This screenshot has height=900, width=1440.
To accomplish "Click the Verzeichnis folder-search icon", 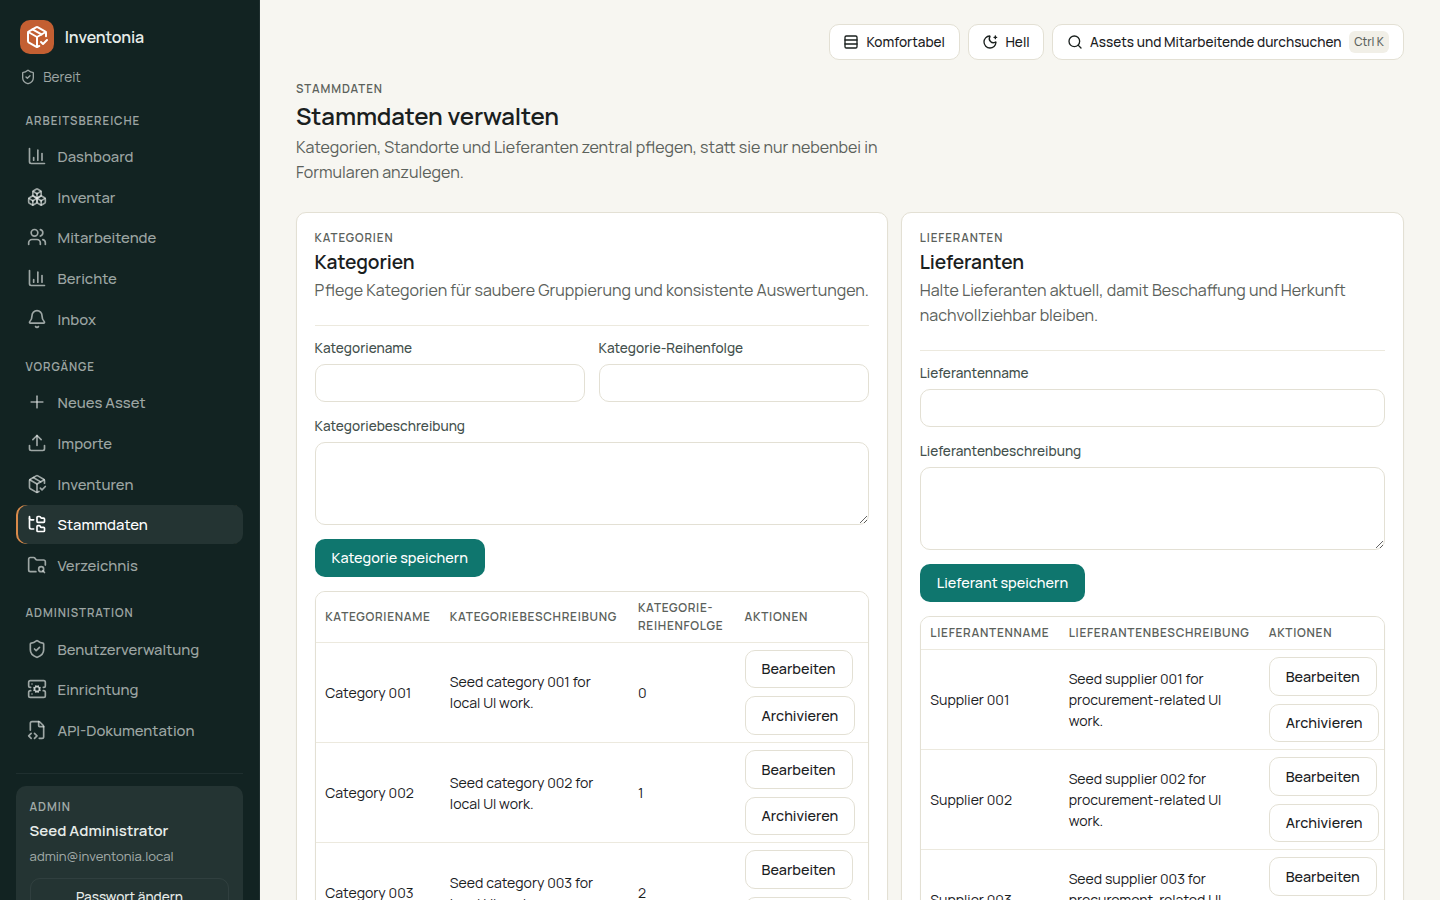I will [37, 565].
